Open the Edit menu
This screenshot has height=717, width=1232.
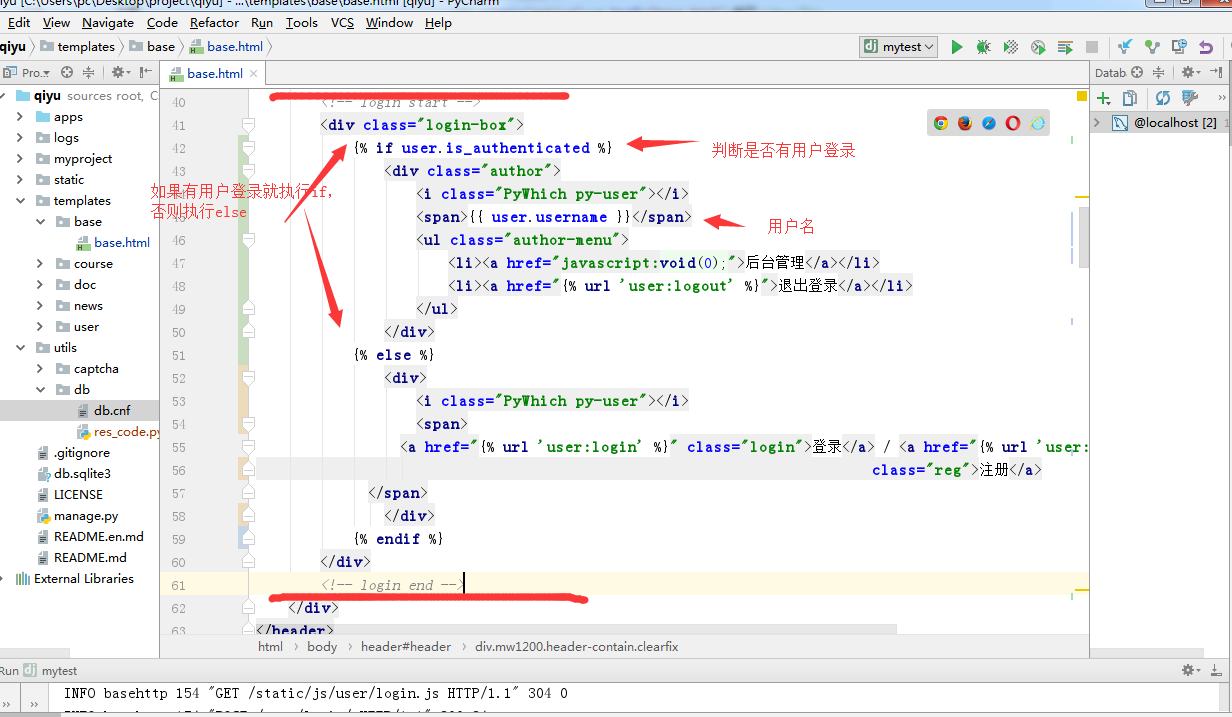pos(18,22)
